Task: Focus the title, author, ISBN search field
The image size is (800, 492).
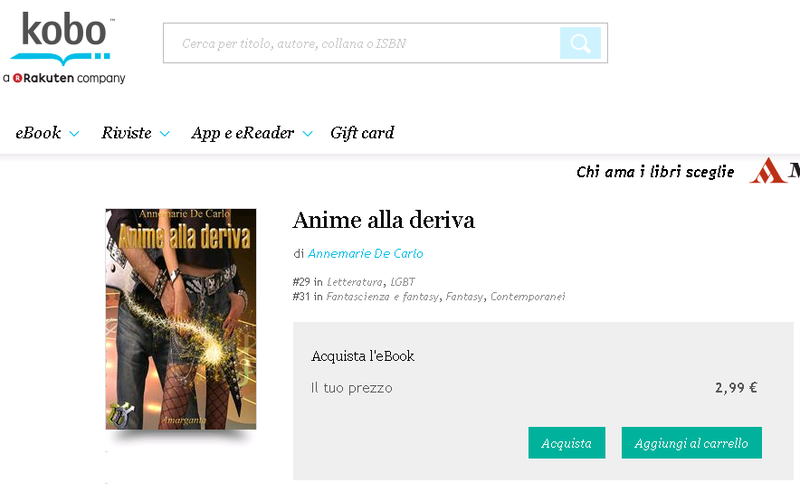Action: click(x=362, y=43)
